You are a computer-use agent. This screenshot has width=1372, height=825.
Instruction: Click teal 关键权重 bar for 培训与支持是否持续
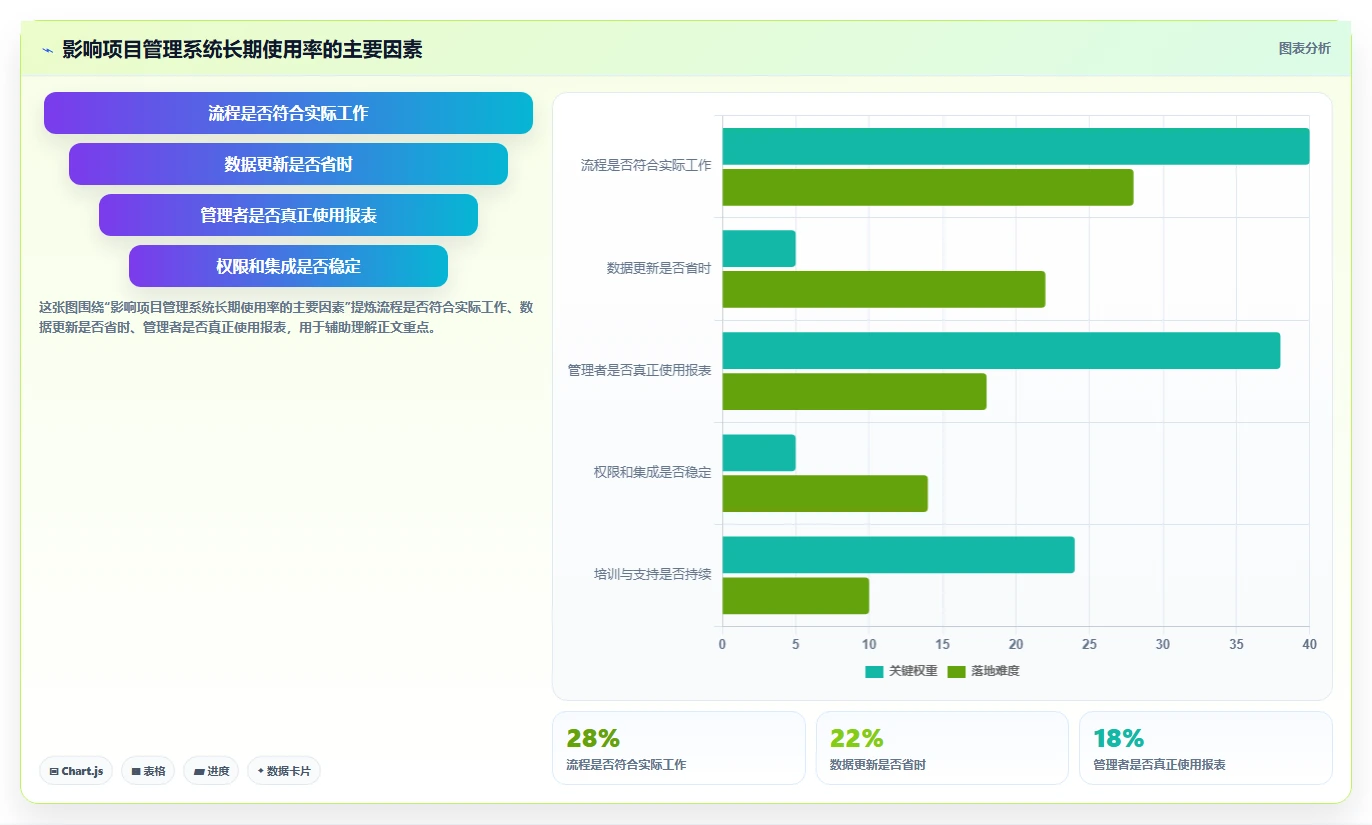tap(899, 555)
